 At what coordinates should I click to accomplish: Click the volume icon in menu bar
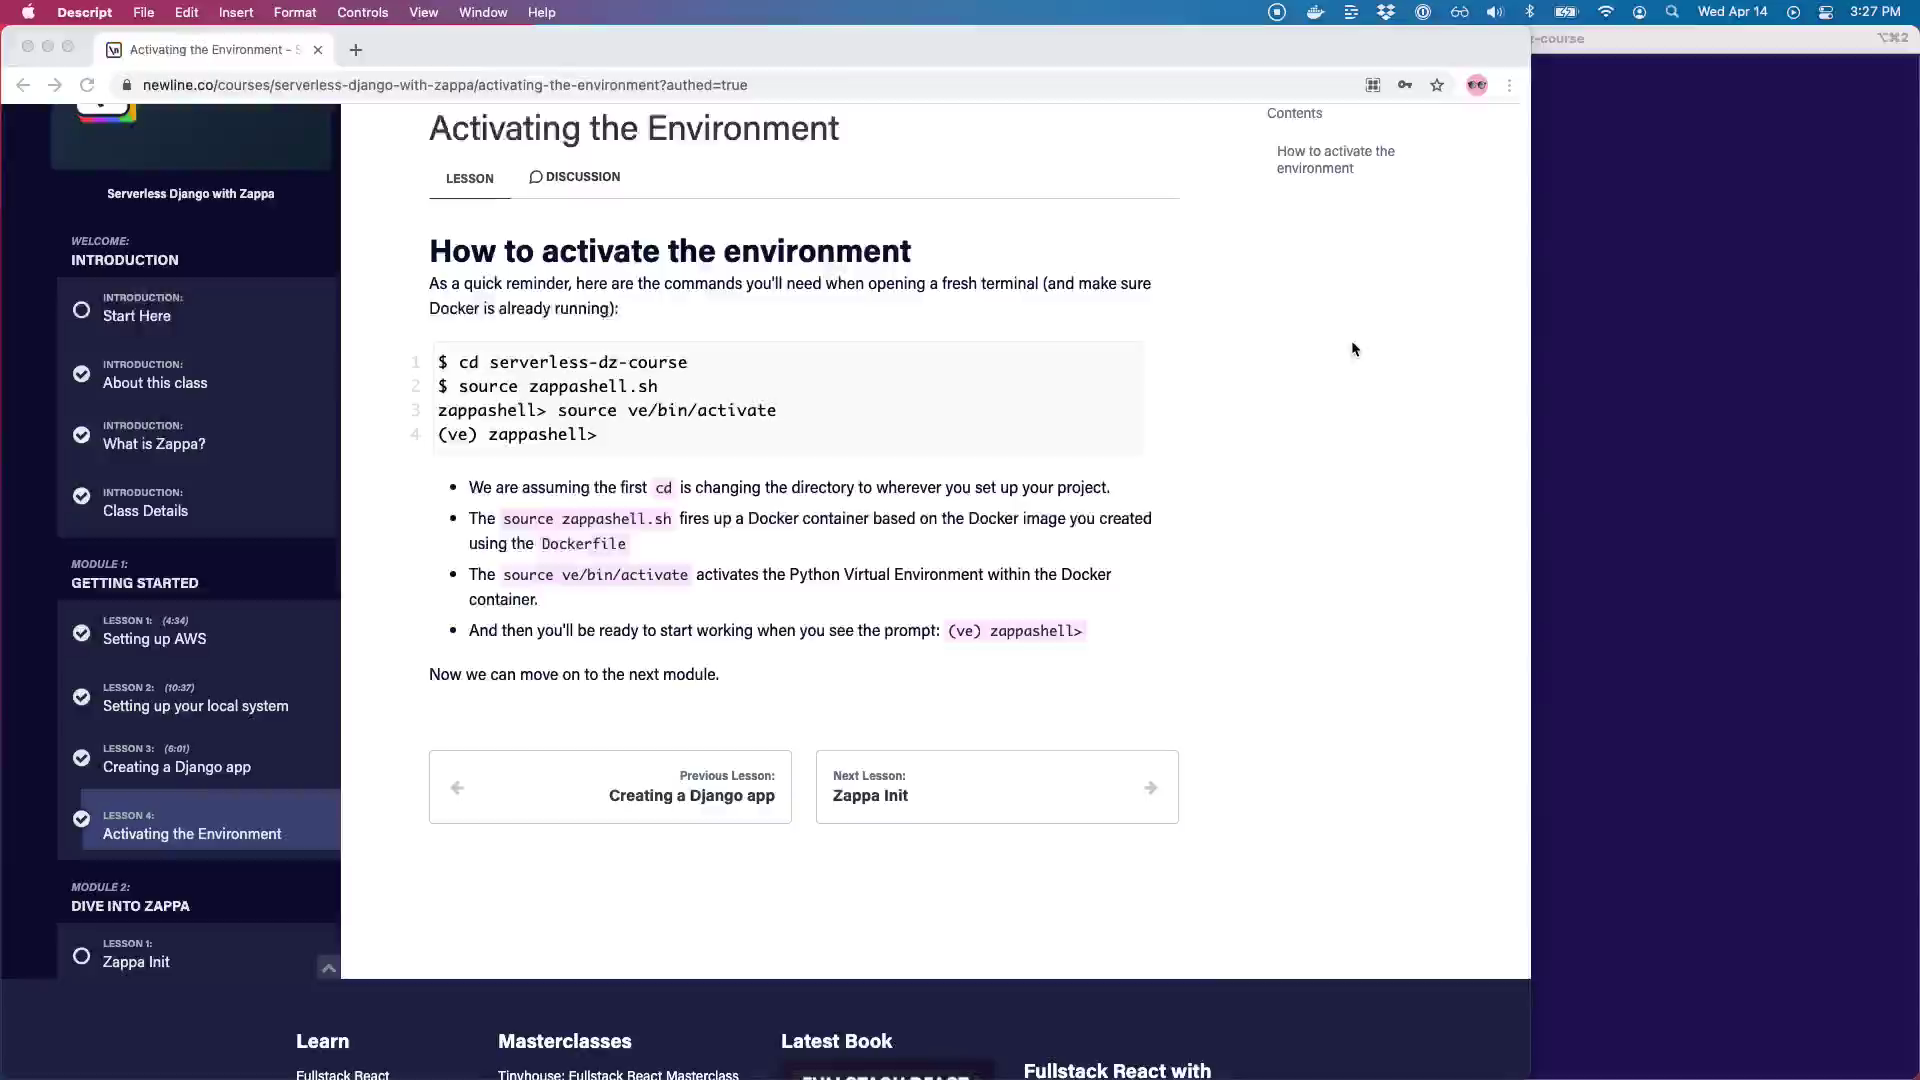pyautogui.click(x=1495, y=12)
